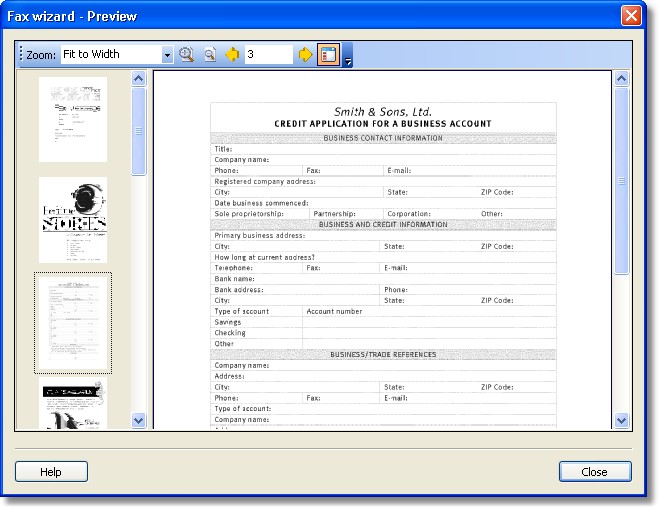This screenshot has width=659, height=509.
Task: Click the Close button
Action: [x=595, y=472]
